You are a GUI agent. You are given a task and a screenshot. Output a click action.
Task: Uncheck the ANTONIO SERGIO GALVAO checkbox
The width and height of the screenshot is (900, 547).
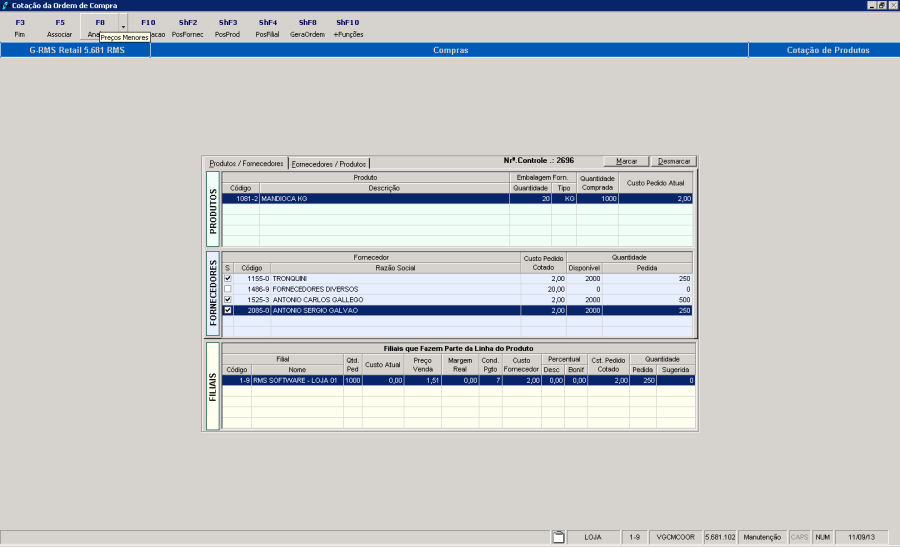coord(228,310)
